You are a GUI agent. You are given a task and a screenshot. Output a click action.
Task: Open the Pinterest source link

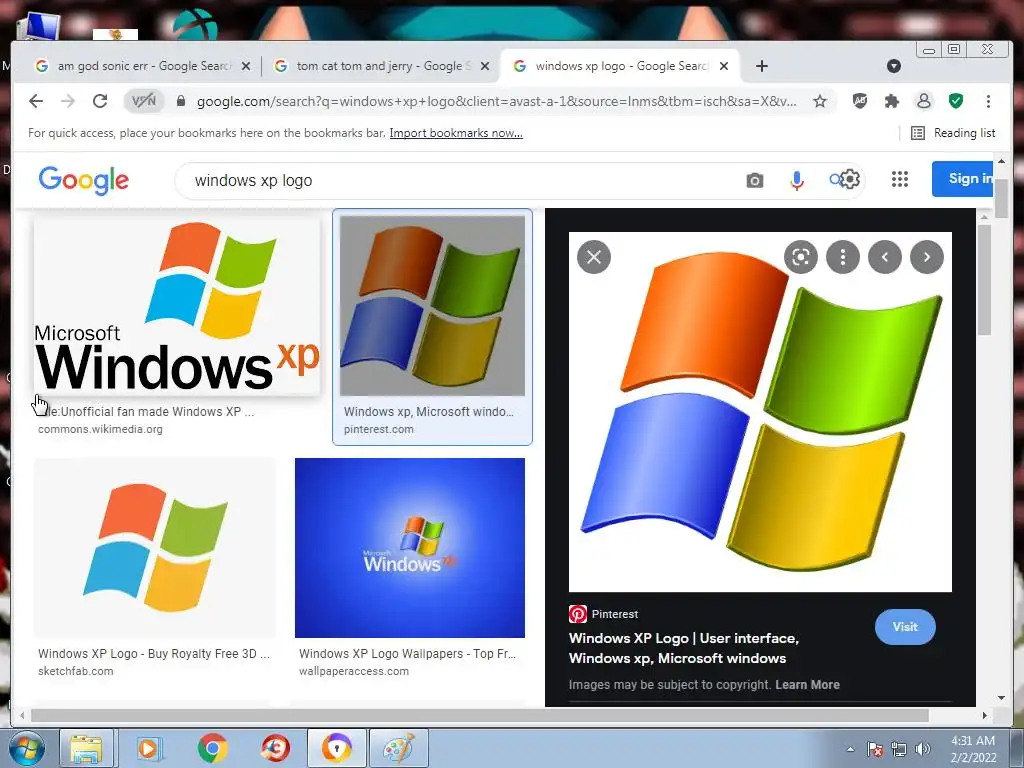click(x=603, y=614)
